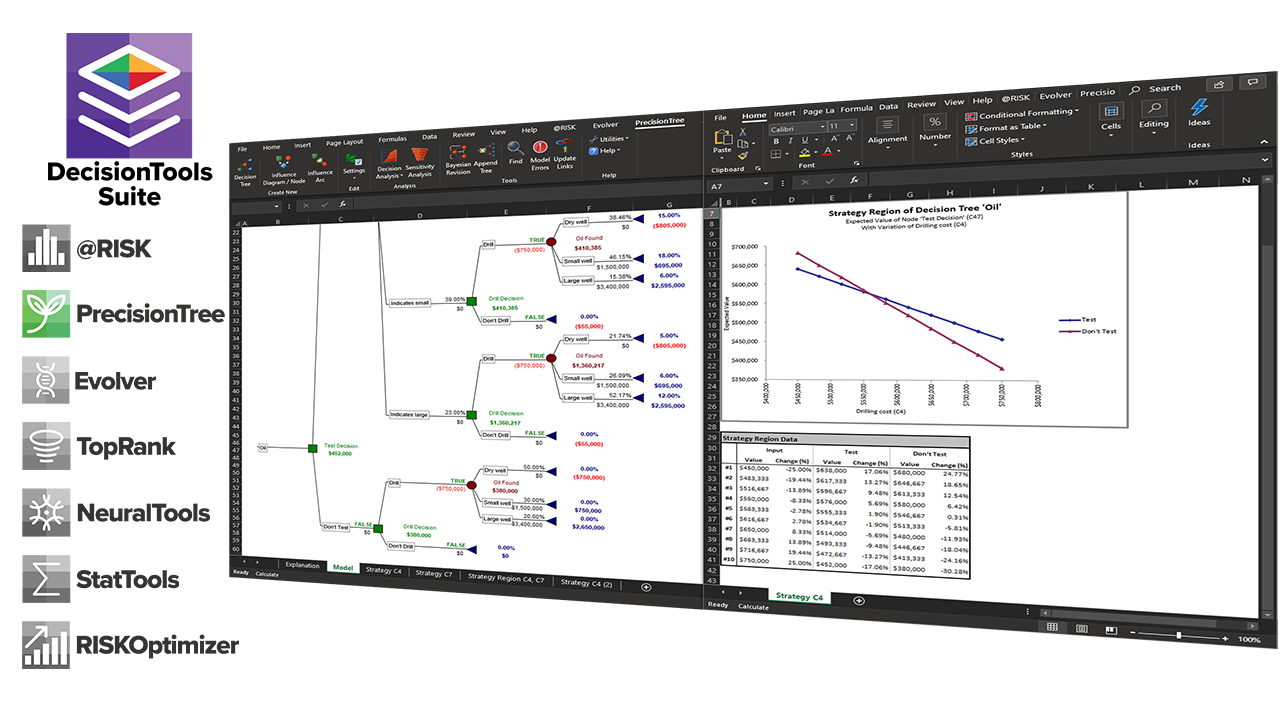The width and height of the screenshot is (1280, 720).
Task: Select the Strategy C4 (2) sheet tab
Action: (588, 582)
